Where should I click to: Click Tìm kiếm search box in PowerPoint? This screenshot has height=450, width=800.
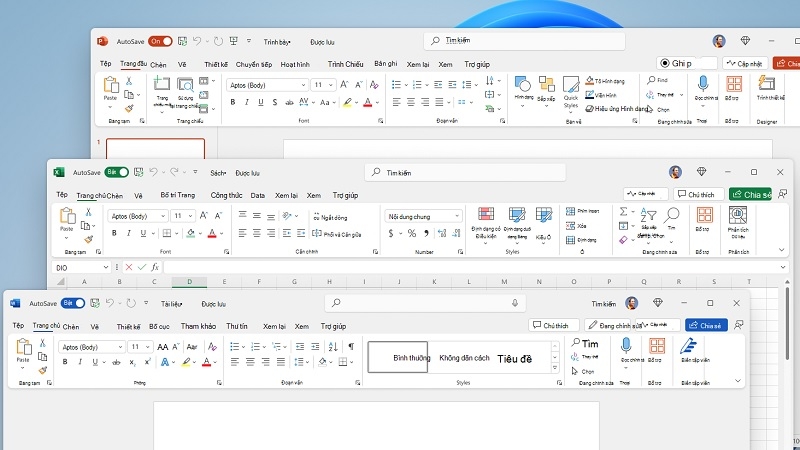(x=524, y=41)
